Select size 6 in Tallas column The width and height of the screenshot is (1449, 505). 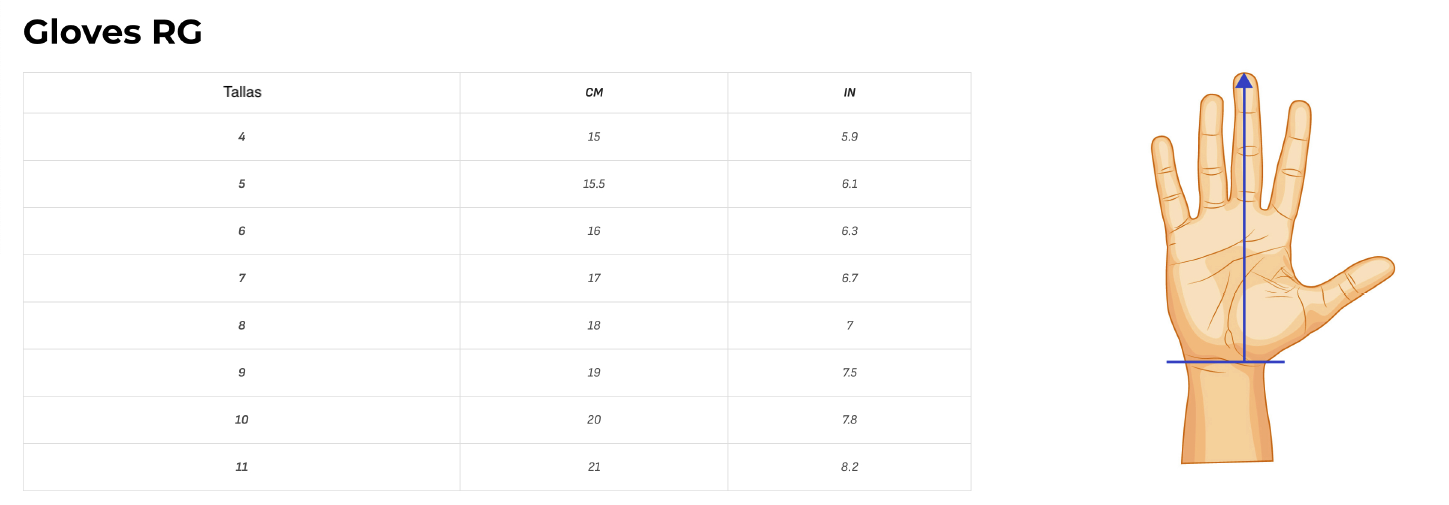[x=242, y=231]
